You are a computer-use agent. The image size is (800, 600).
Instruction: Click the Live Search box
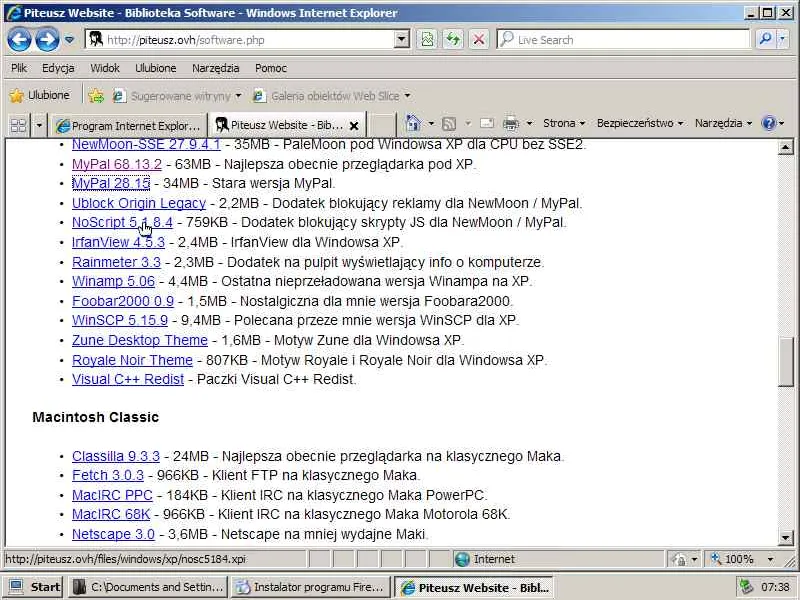[623, 39]
